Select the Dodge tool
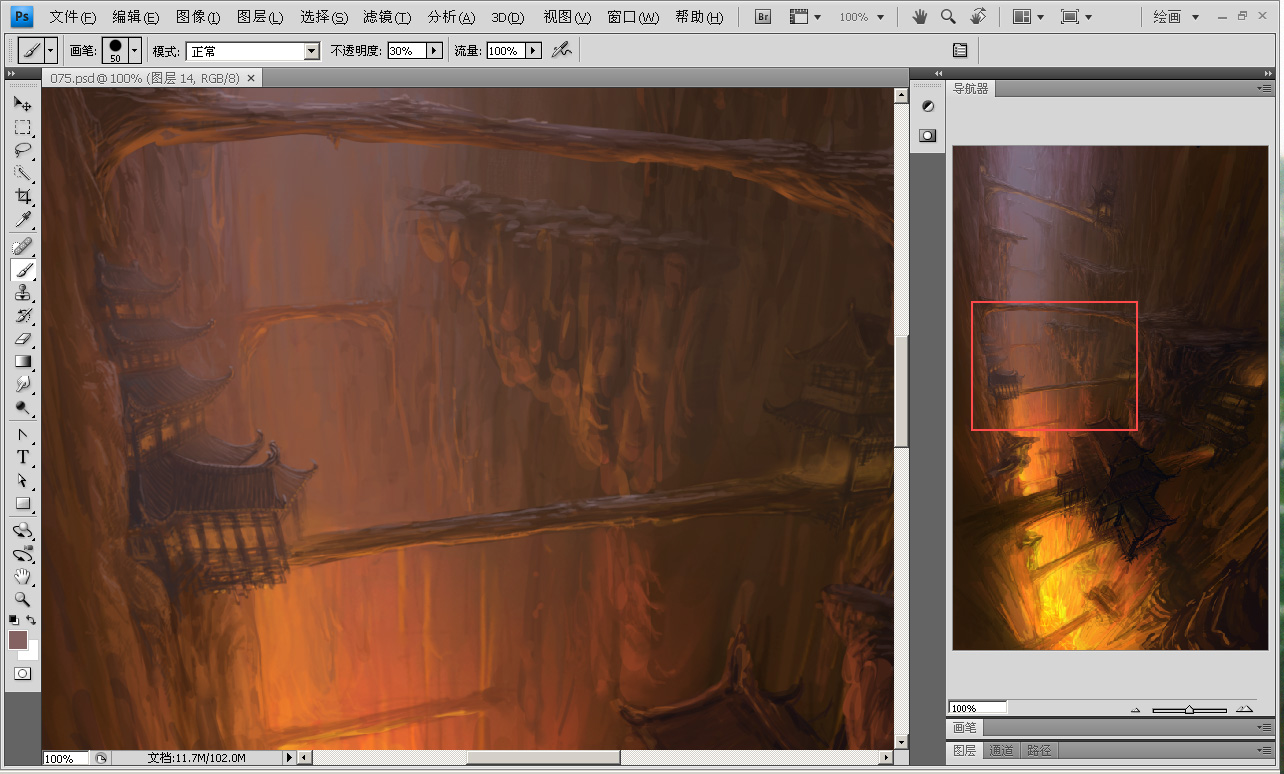Screen dimensions: 1284x774 [x=22, y=407]
